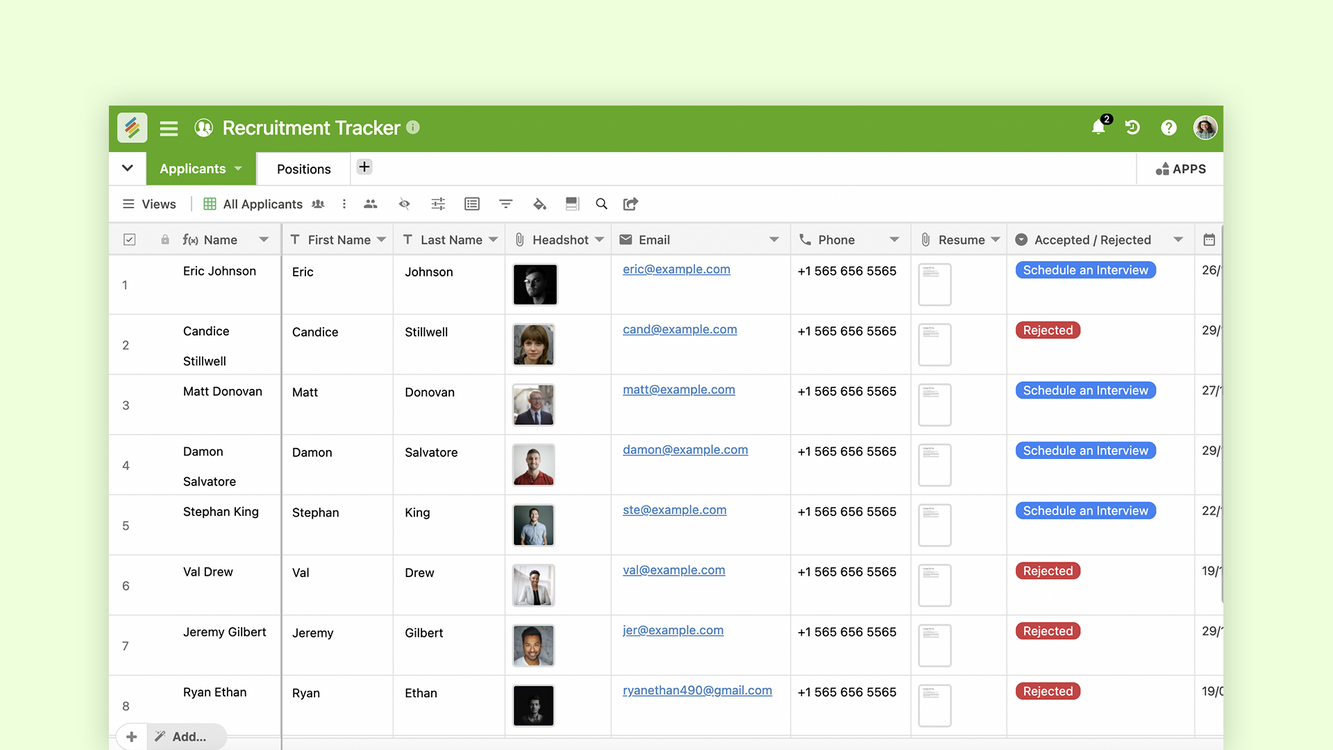Open the search magnifier icon
1333x750 pixels.
point(601,204)
